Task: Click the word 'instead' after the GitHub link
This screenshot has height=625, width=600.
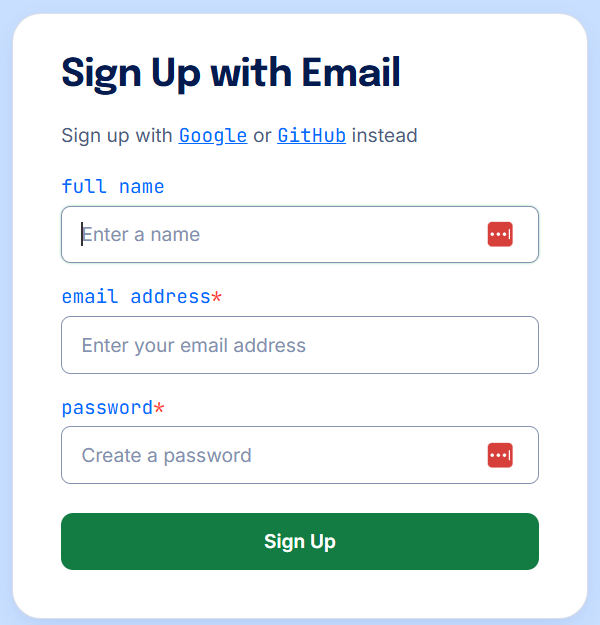Action: click(384, 136)
